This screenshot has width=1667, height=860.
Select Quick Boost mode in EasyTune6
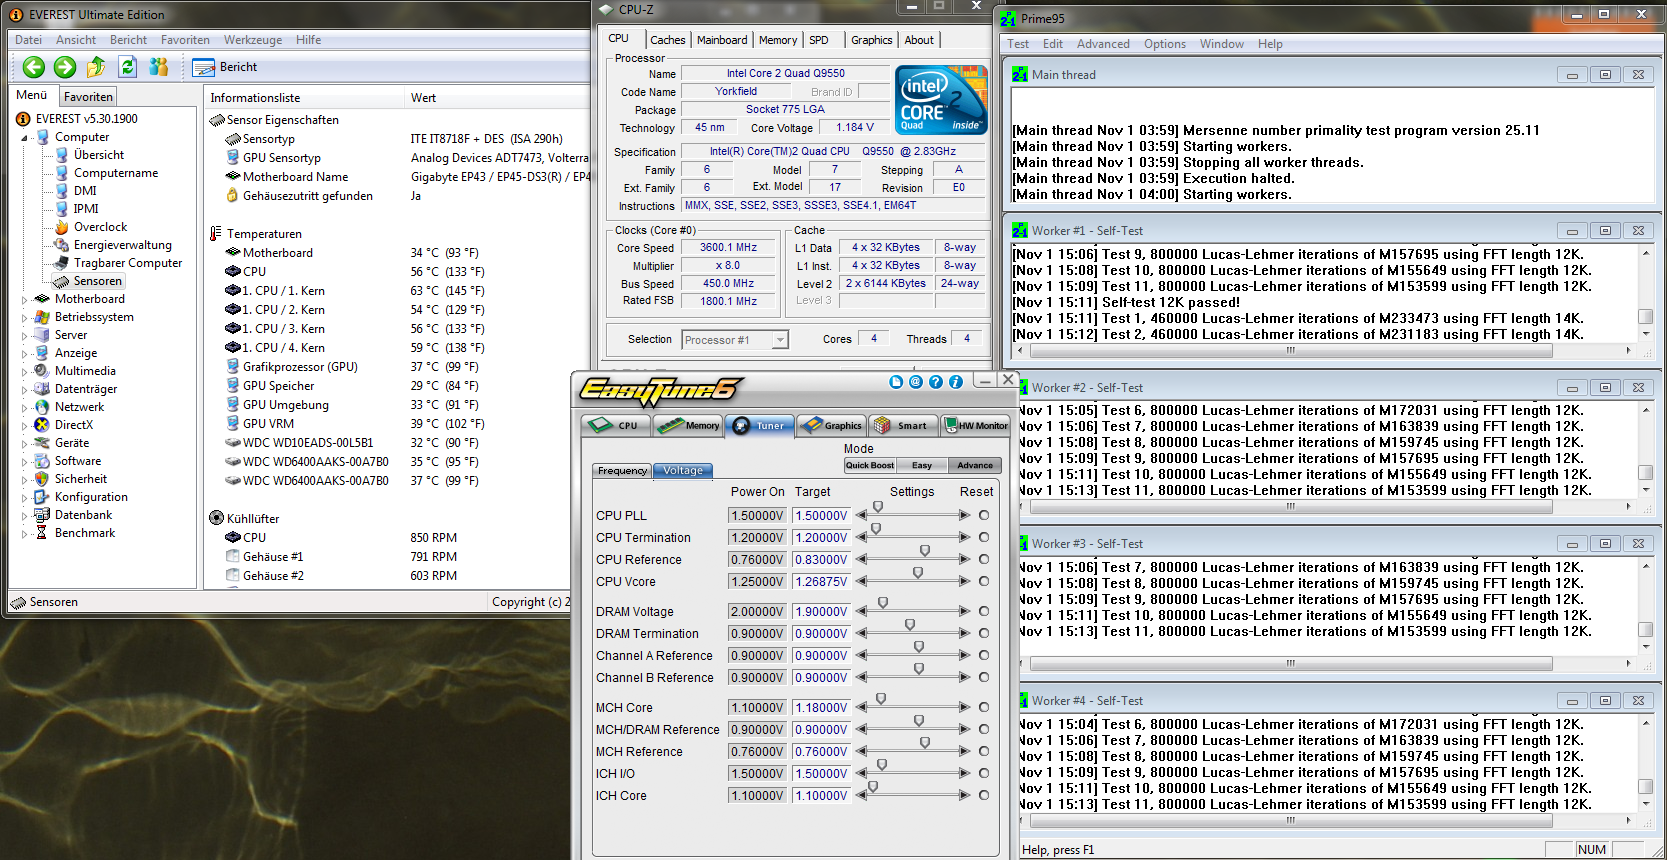point(870,465)
